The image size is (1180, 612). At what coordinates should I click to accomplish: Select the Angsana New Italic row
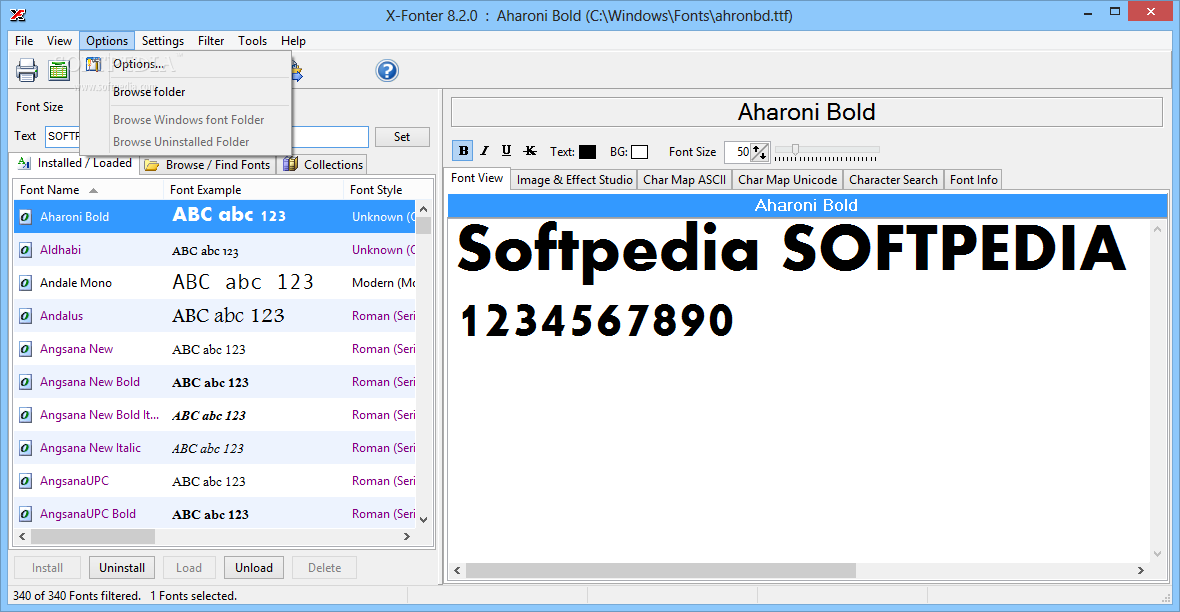(x=214, y=448)
